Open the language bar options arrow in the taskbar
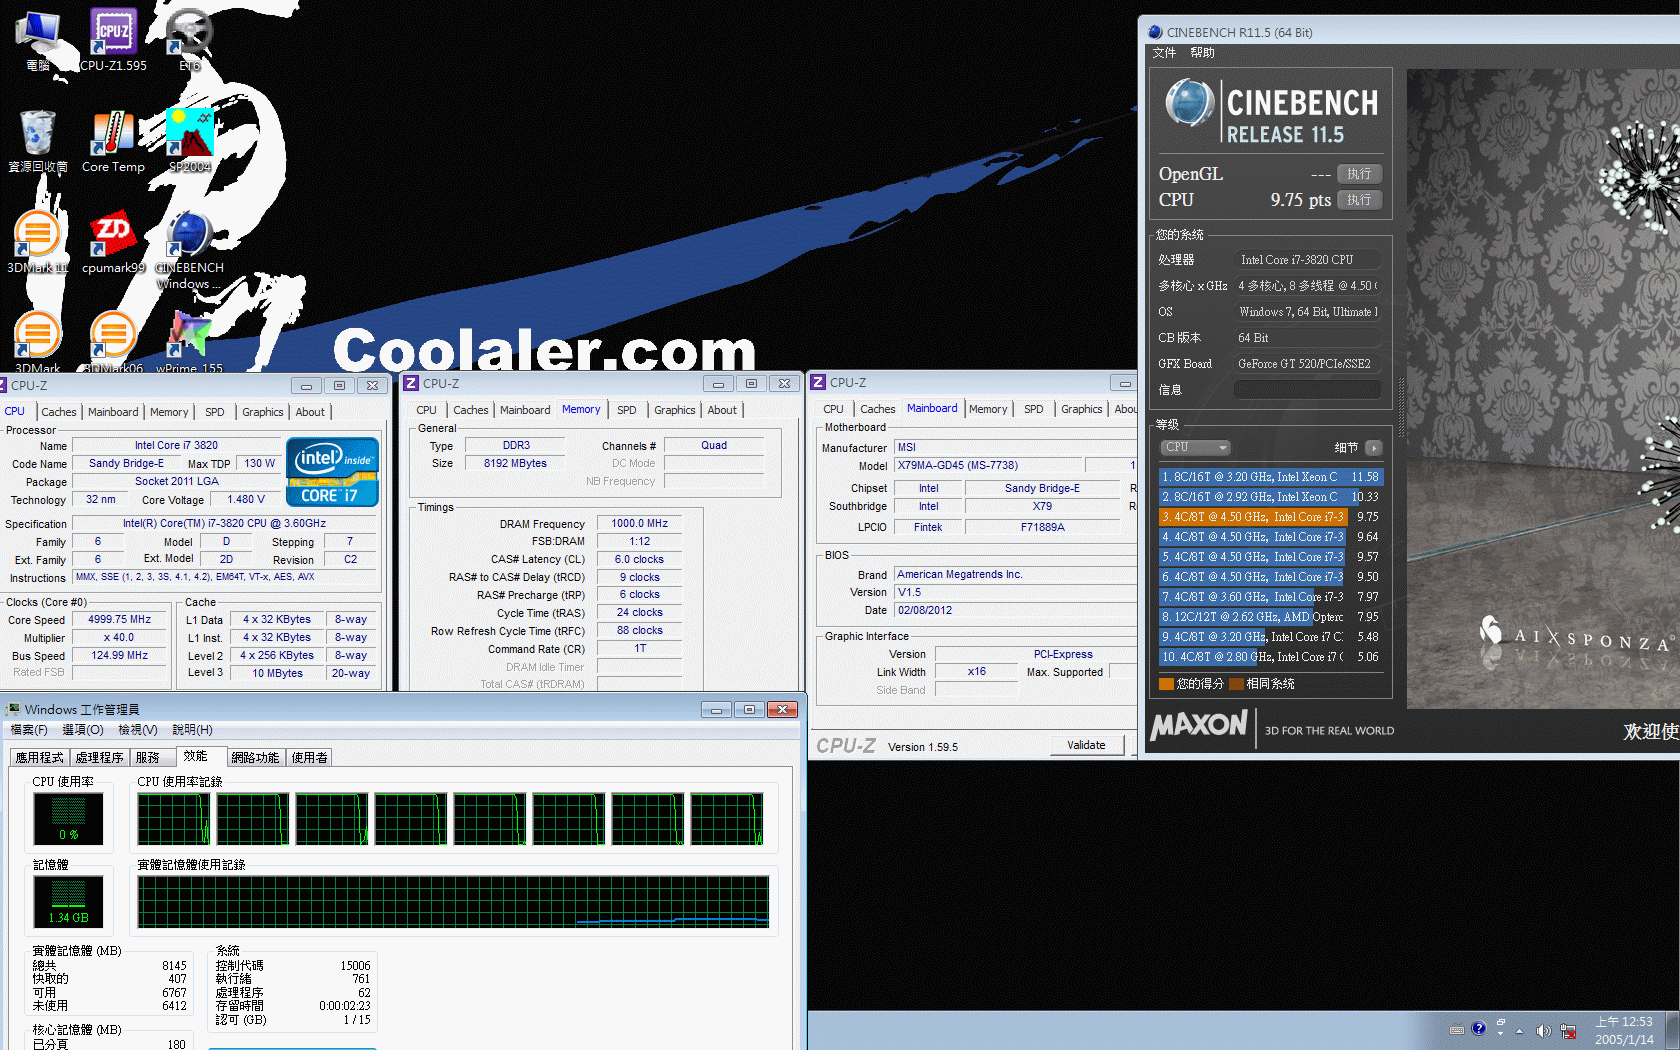 [x=1501, y=1033]
